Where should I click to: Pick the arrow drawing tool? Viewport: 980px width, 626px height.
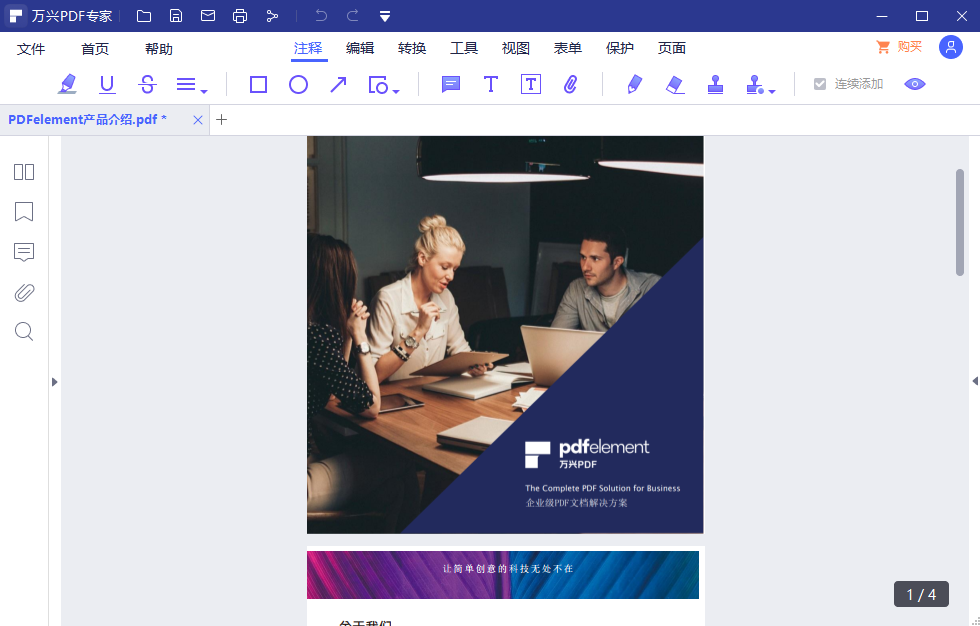[338, 85]
